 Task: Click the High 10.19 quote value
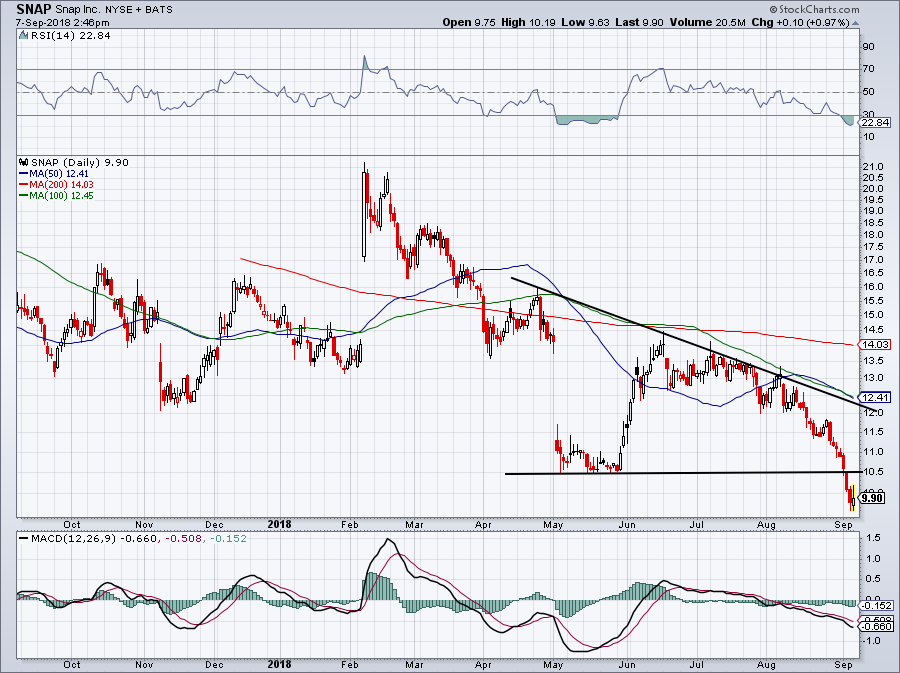point(528,22)
